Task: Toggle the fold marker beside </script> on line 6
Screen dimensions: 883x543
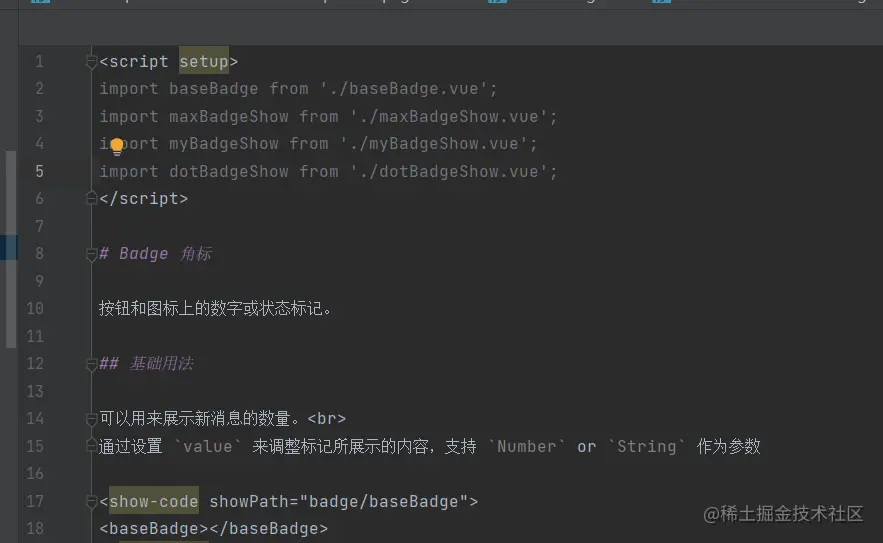Action: tap(91, 198)
